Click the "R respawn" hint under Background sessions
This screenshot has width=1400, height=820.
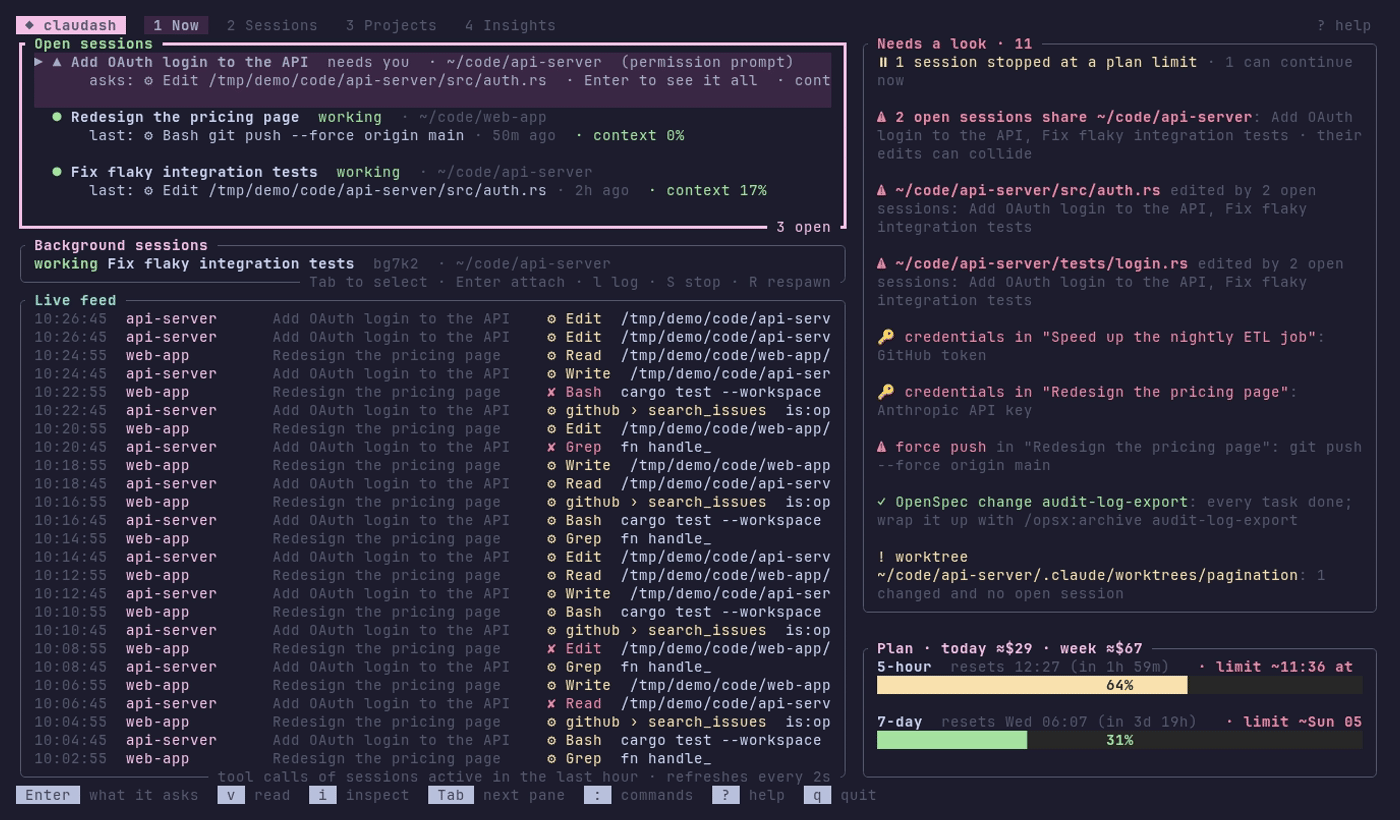(x=790, y=282)
